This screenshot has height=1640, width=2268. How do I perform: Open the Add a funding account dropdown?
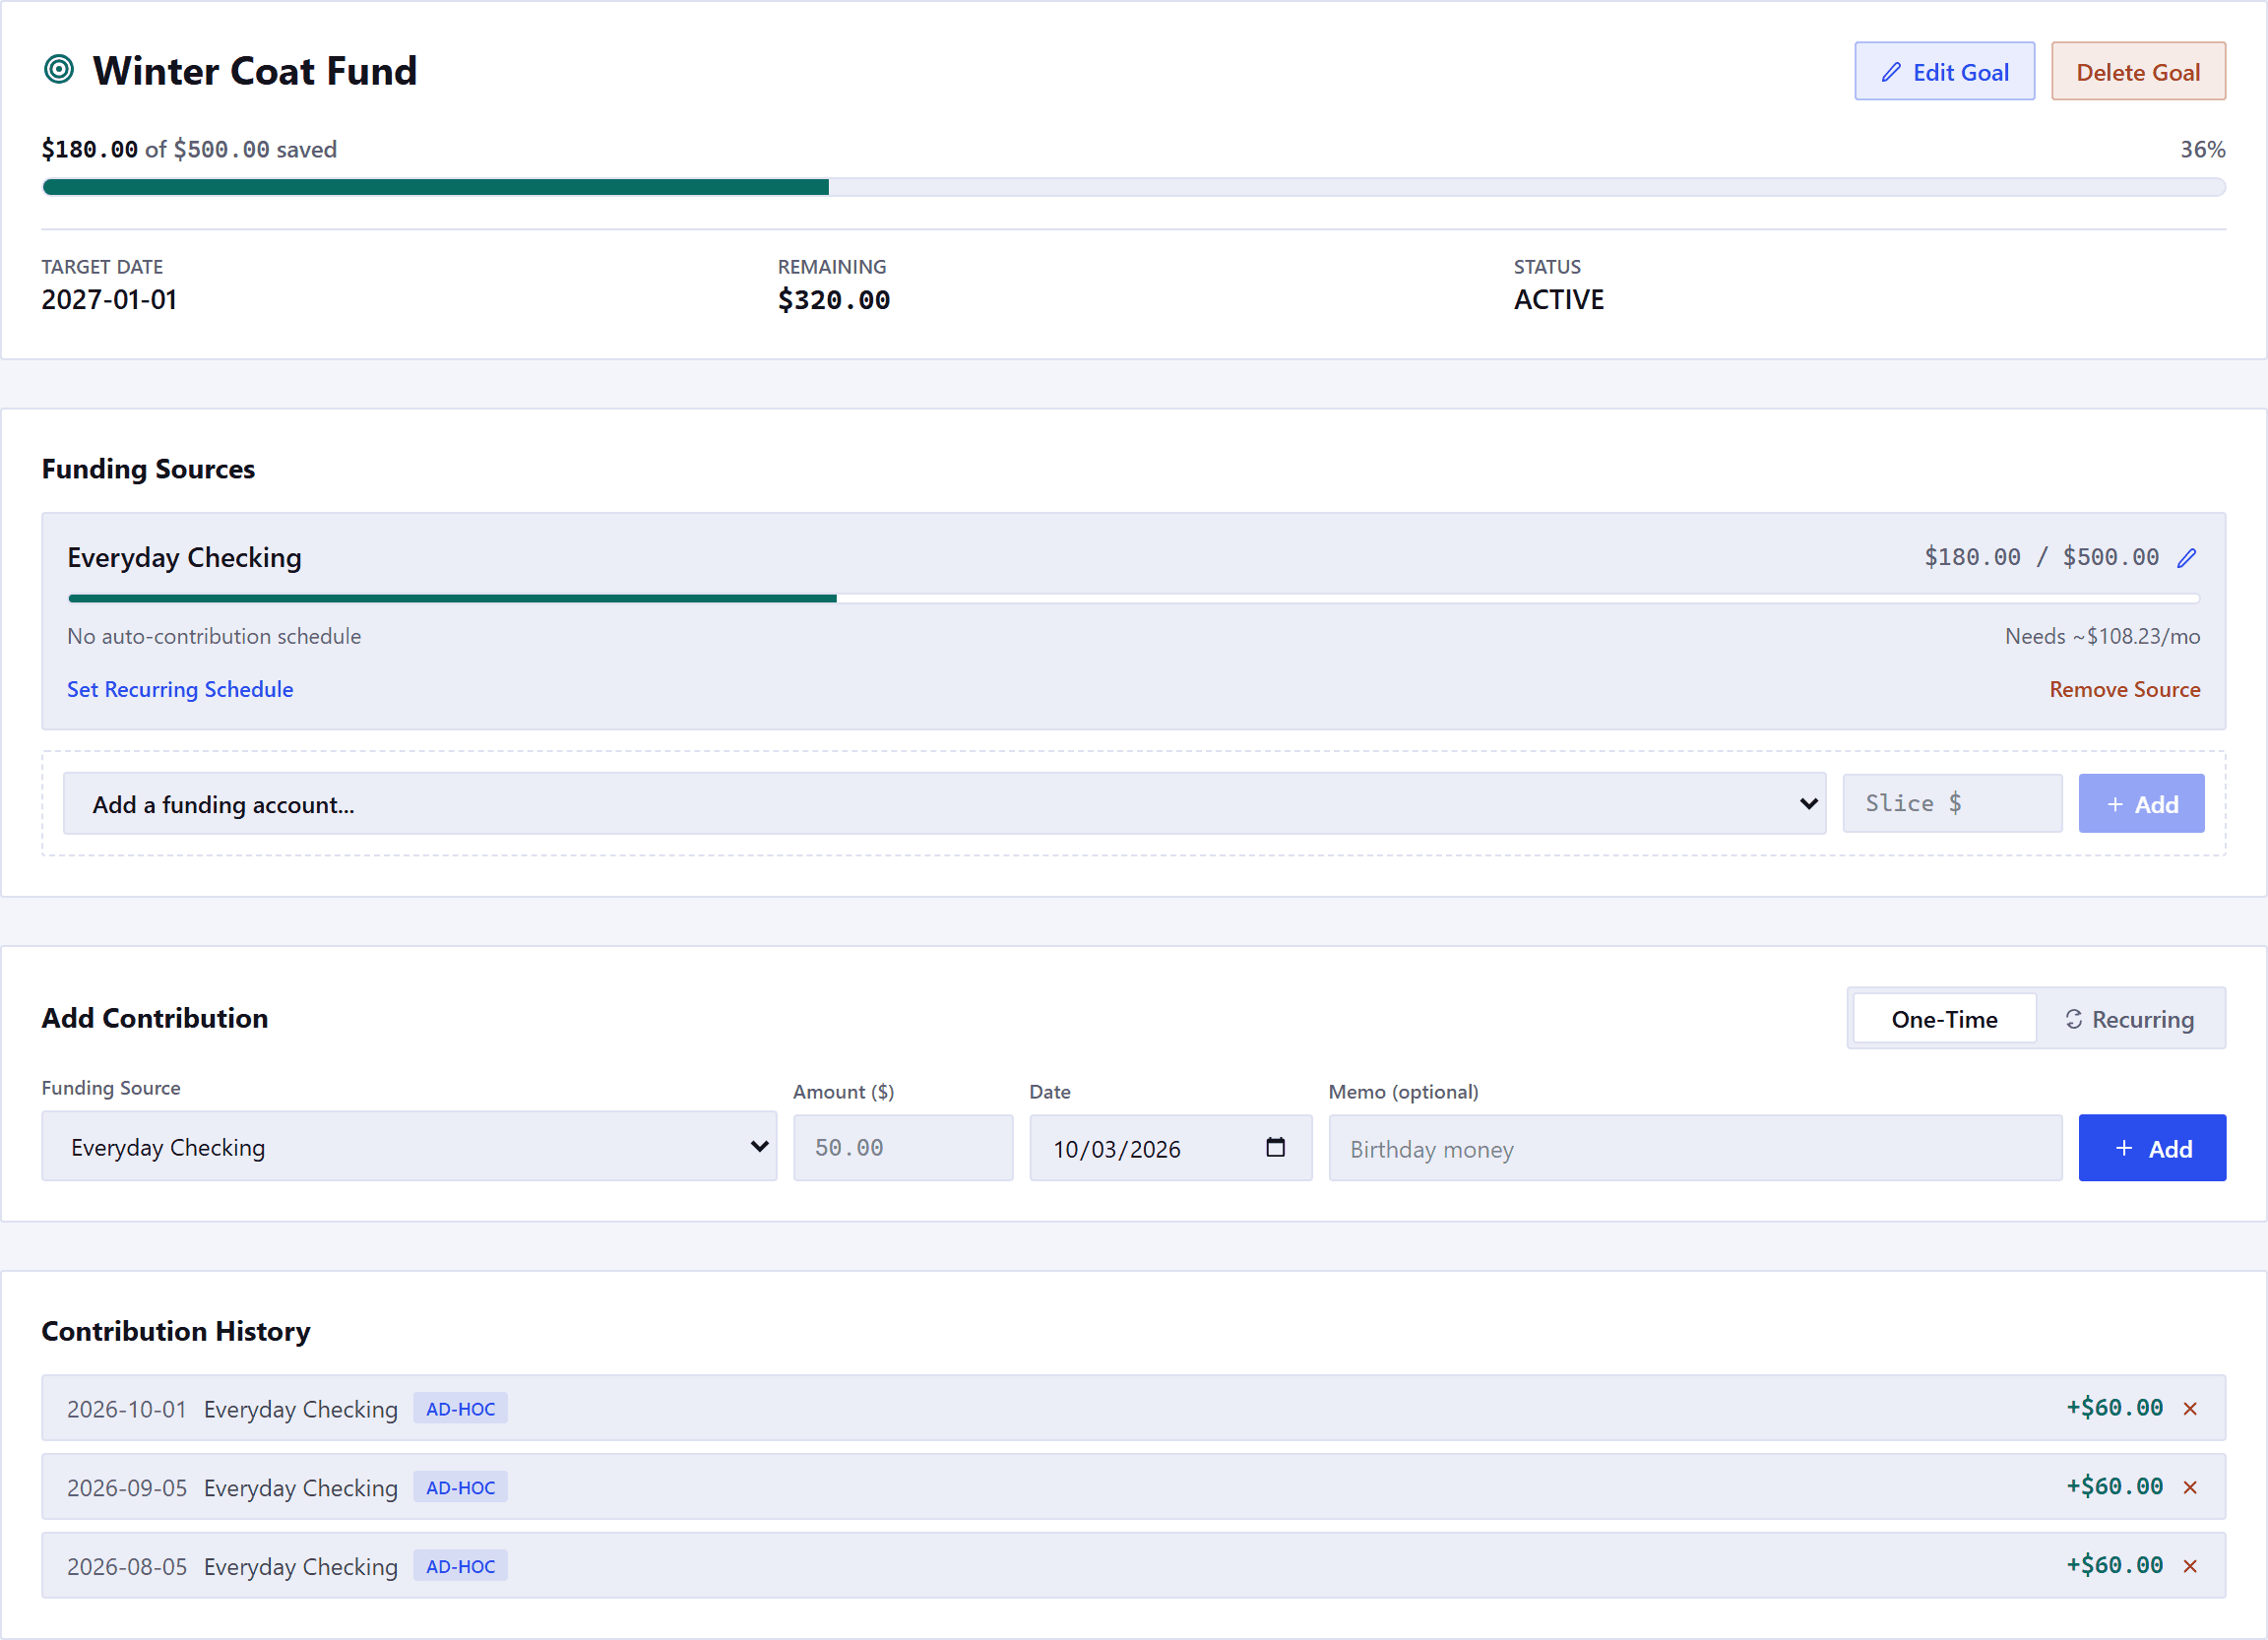point(944,804)
